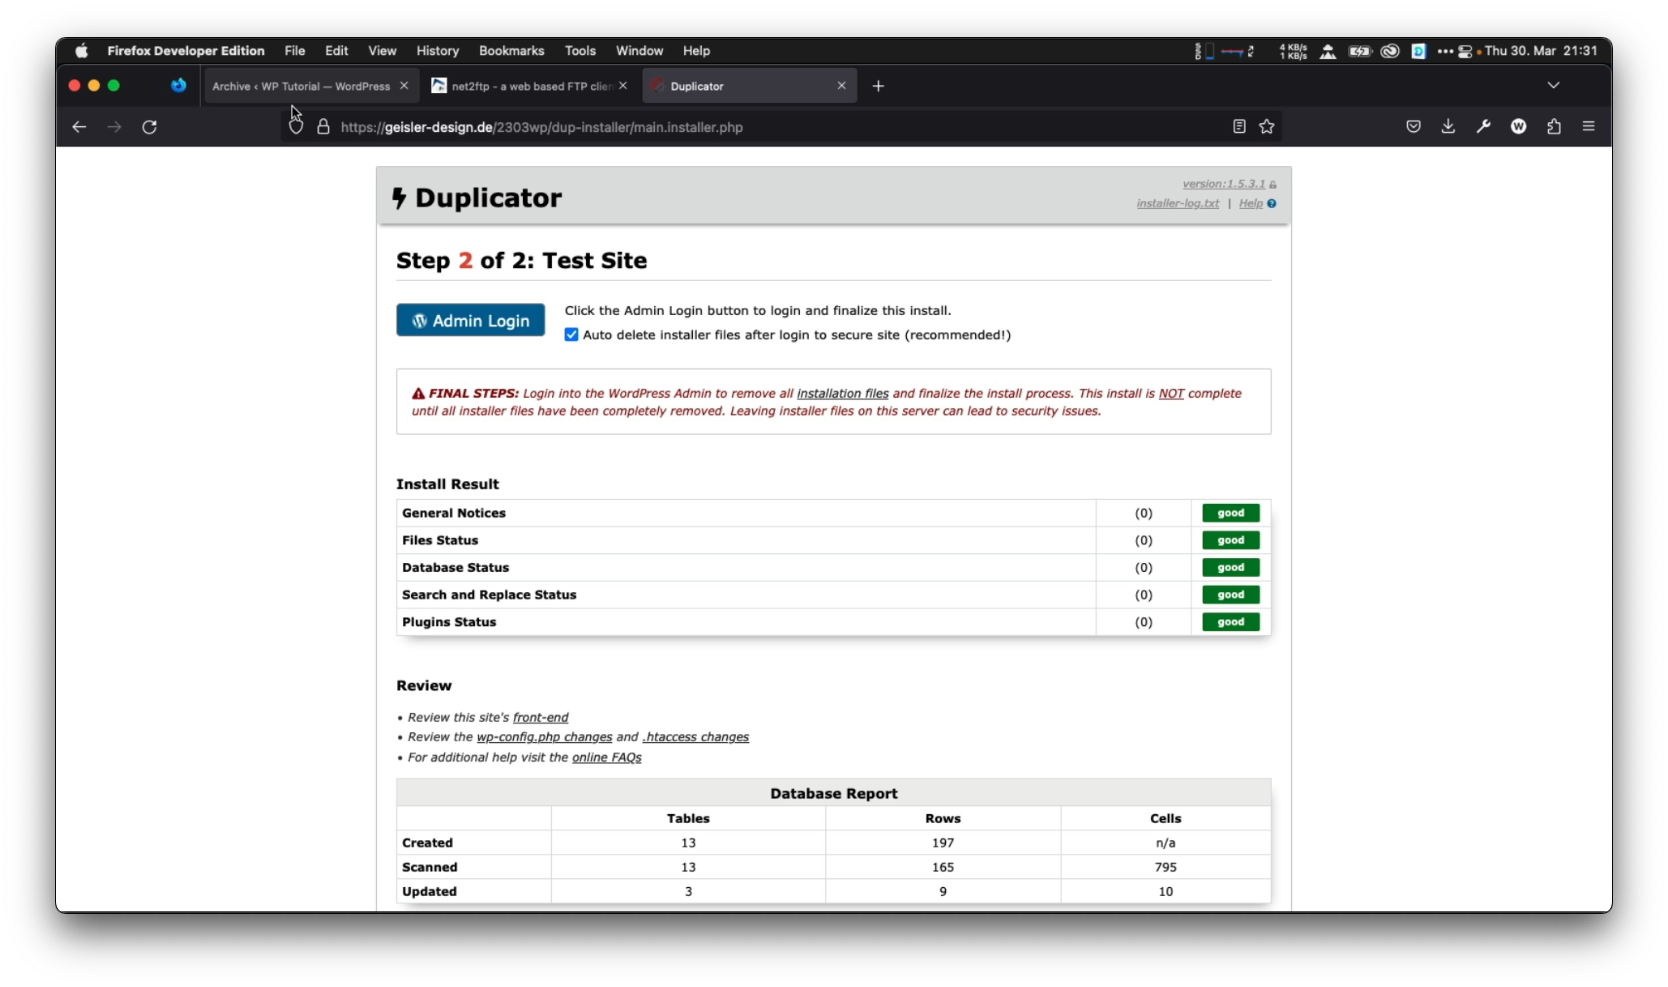
Task: Toggle reader view in address bar
Action: pyautogui.click(x=1239, y=127)
